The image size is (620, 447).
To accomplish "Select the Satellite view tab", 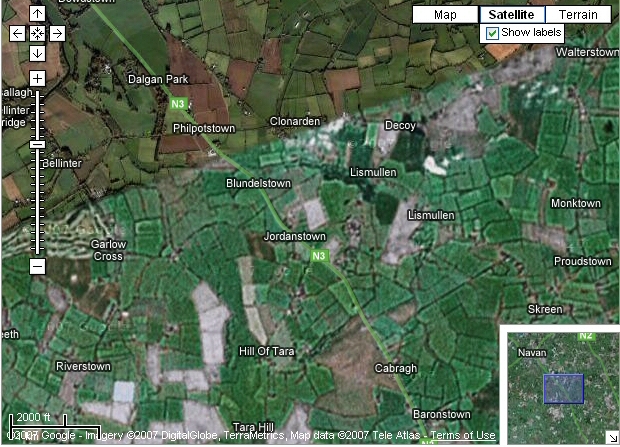I will tap(516, 14).
